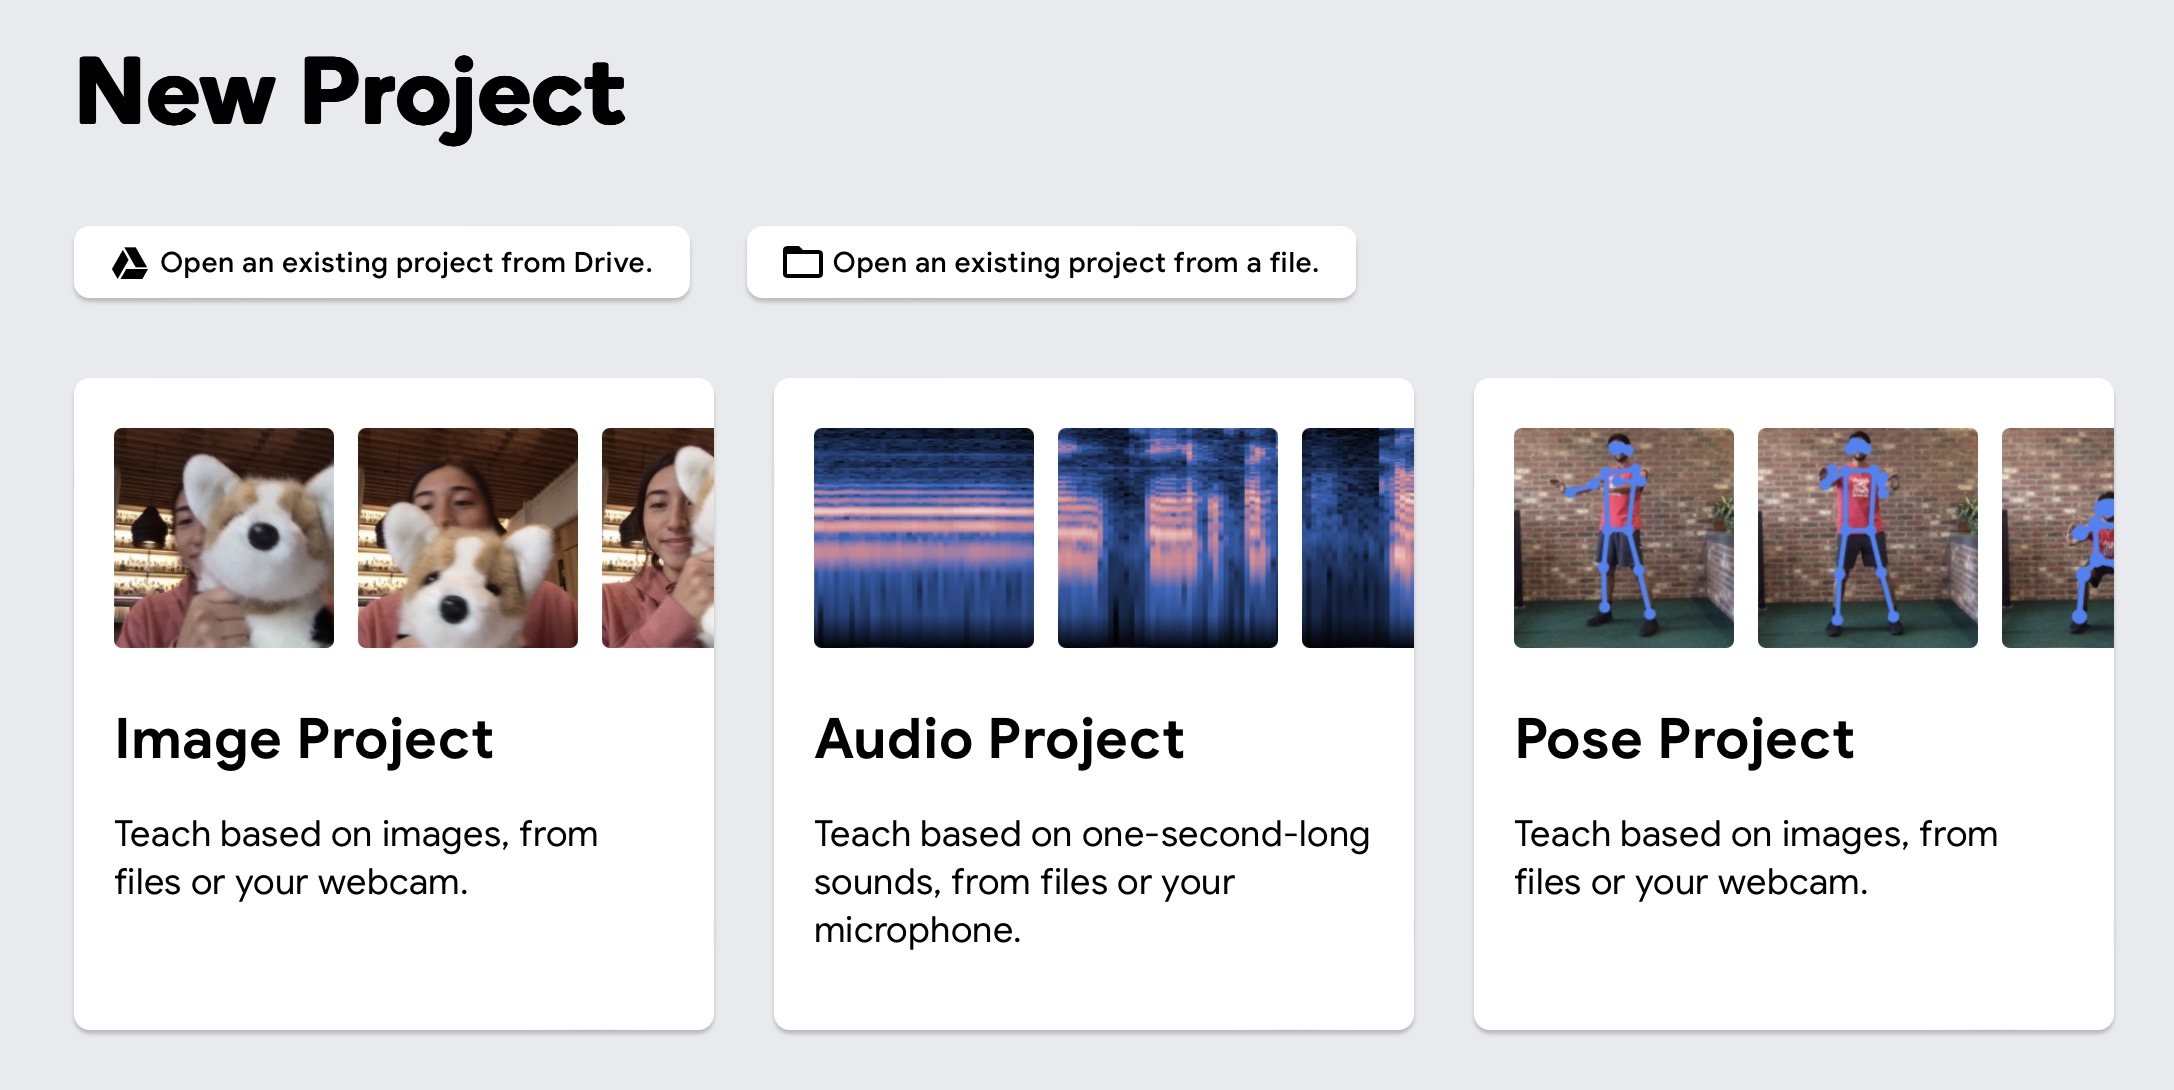The height and width of the screenshot is (1090, 2174).
Task: Click the Audio Project microphone description text
Action: (x=919, y=929)
